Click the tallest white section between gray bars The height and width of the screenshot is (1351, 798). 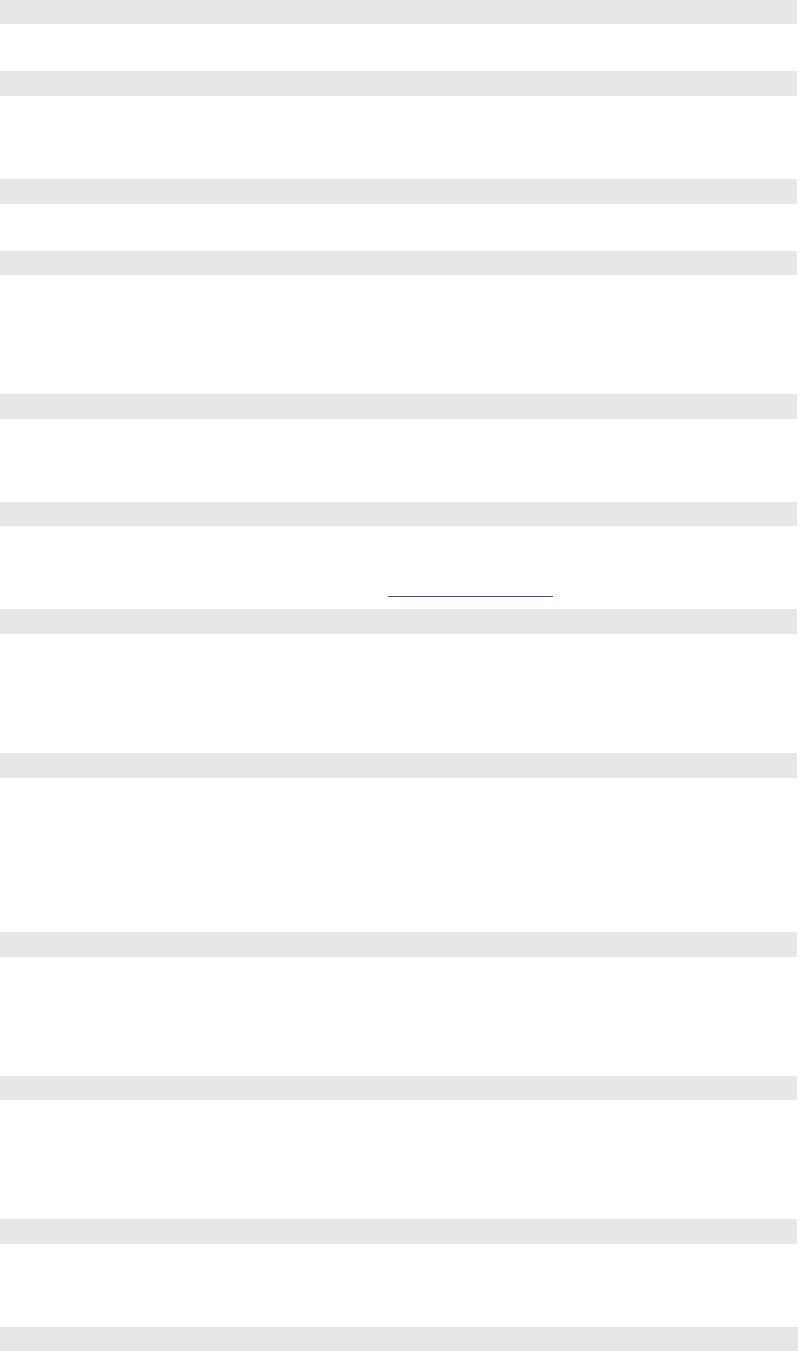pos(399,855)
